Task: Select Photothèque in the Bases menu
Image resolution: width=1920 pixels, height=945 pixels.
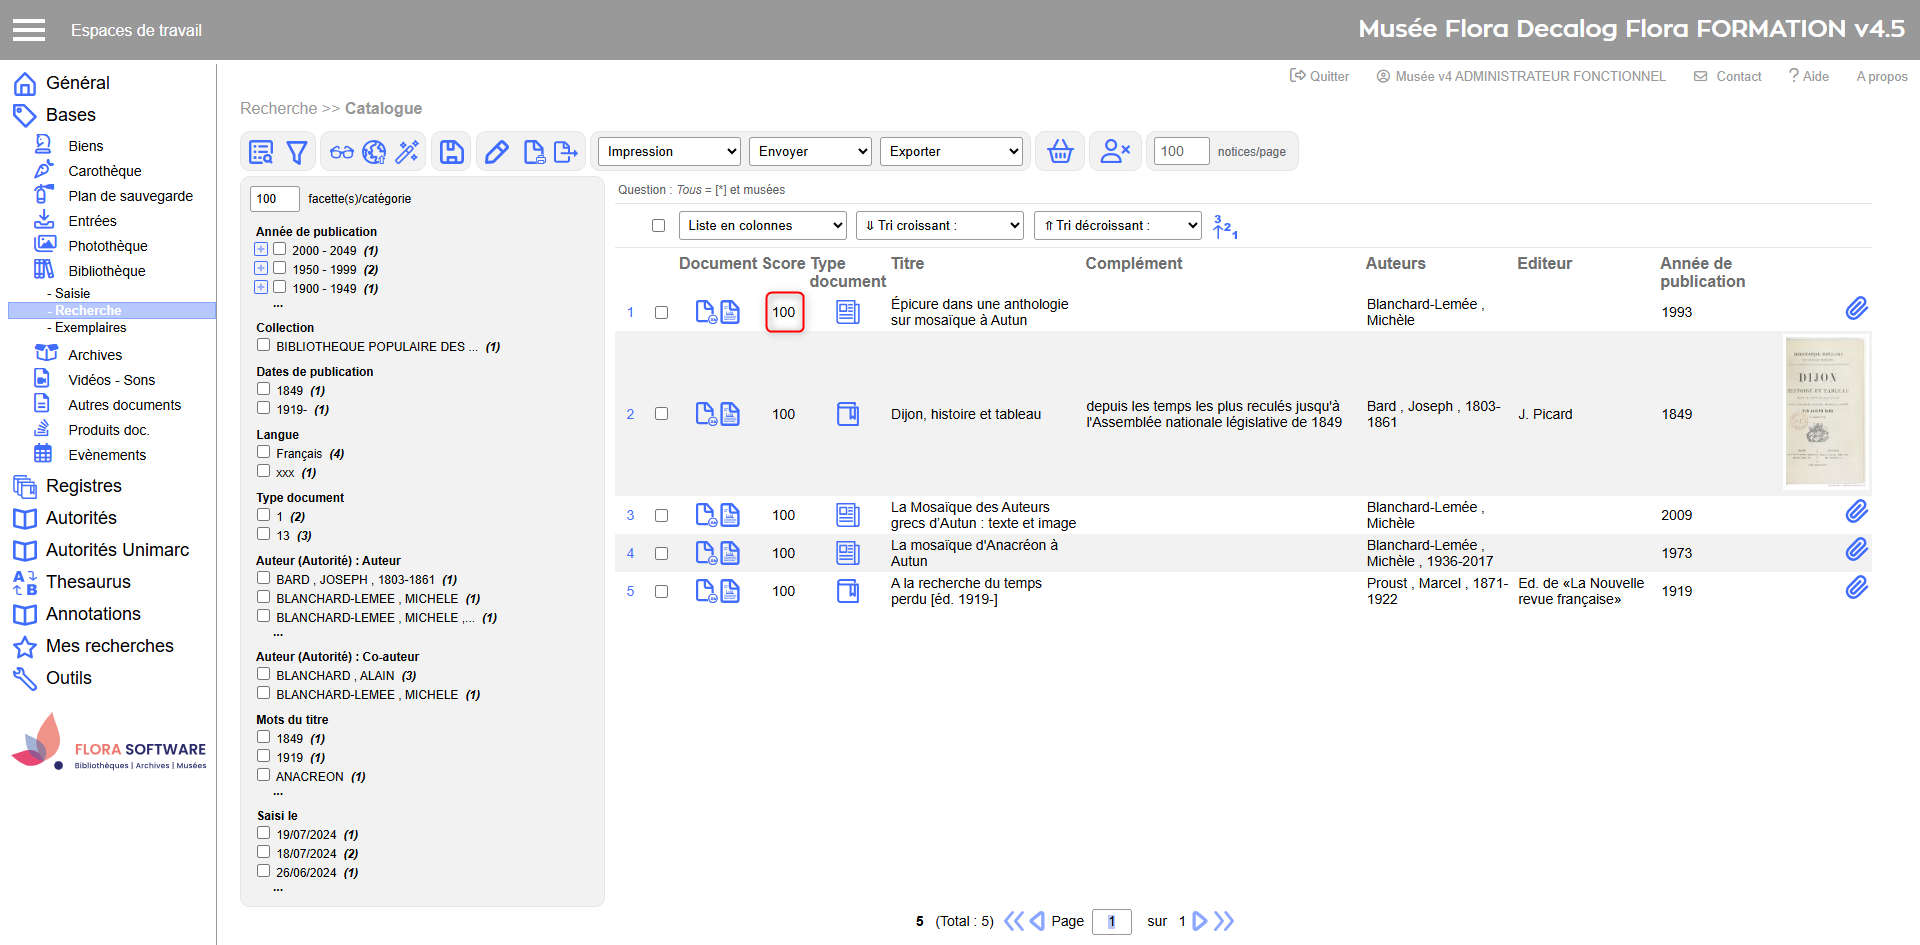Action: (107, 246)
